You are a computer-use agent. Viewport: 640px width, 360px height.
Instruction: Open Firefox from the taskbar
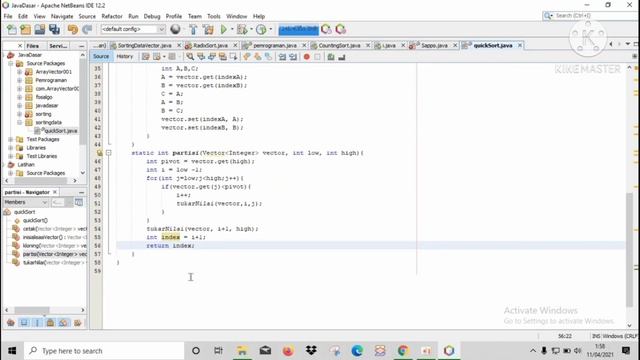pyautogui.click(x=288, y=351)
